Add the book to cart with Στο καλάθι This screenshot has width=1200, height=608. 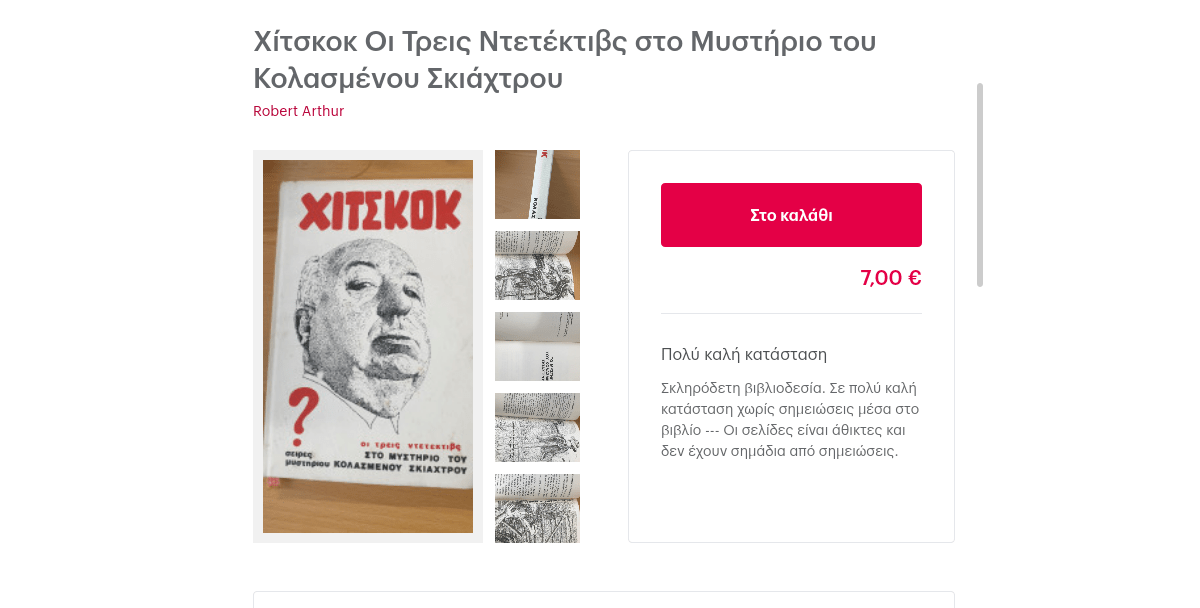pyautogui.click(x=791, y=215)
